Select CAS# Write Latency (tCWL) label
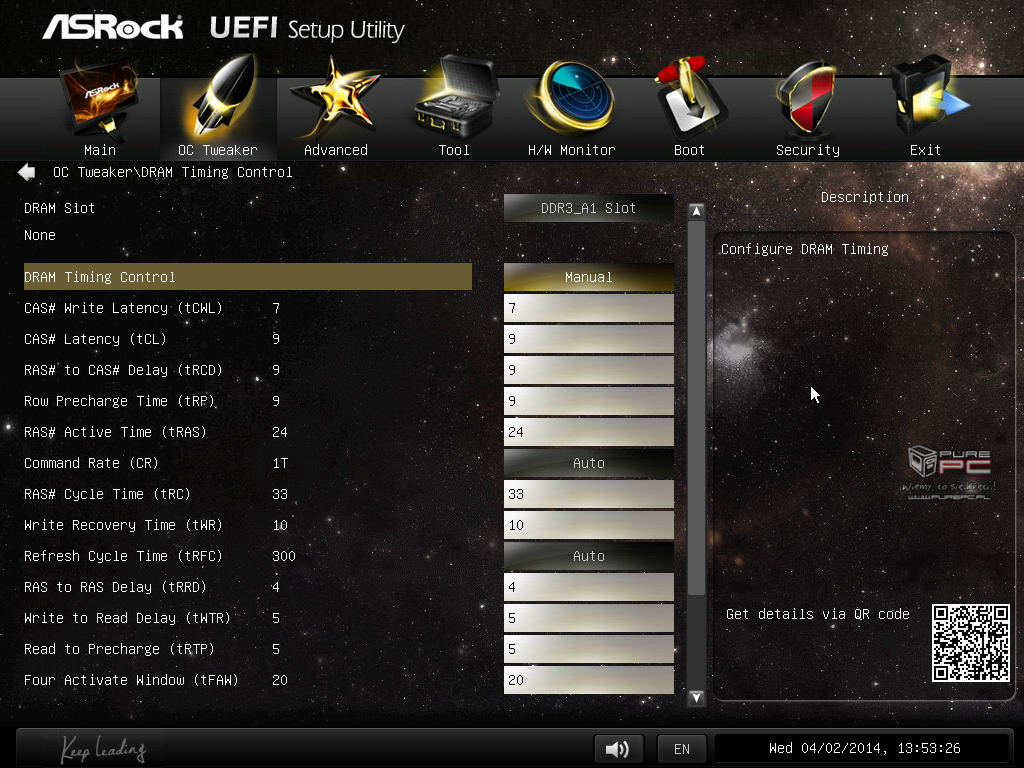 [123, 308]
